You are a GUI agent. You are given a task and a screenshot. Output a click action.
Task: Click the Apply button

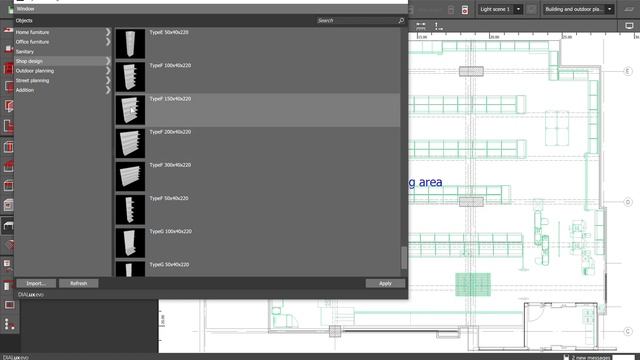click(385, 283)
